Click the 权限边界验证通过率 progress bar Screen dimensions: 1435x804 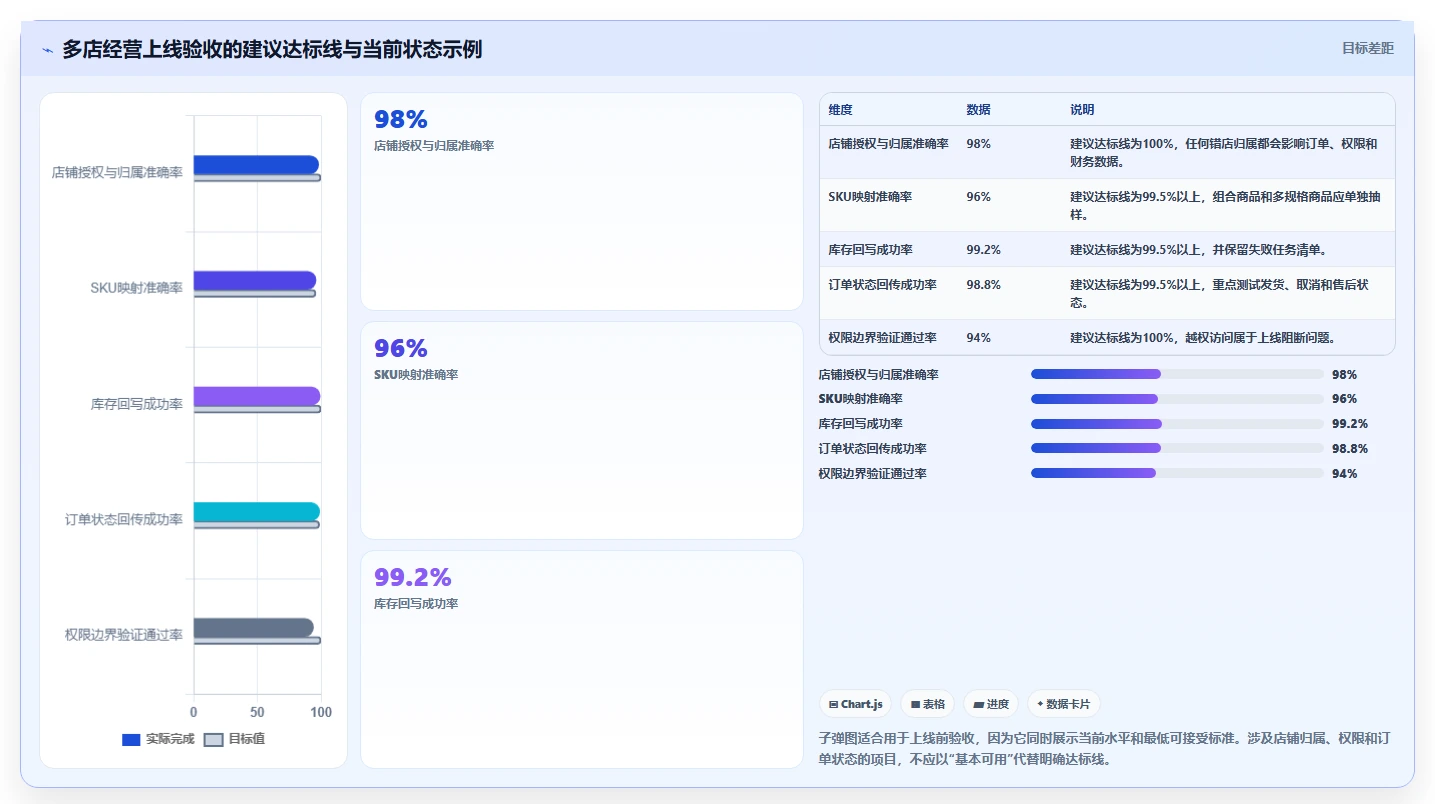tap(1177, 473)
